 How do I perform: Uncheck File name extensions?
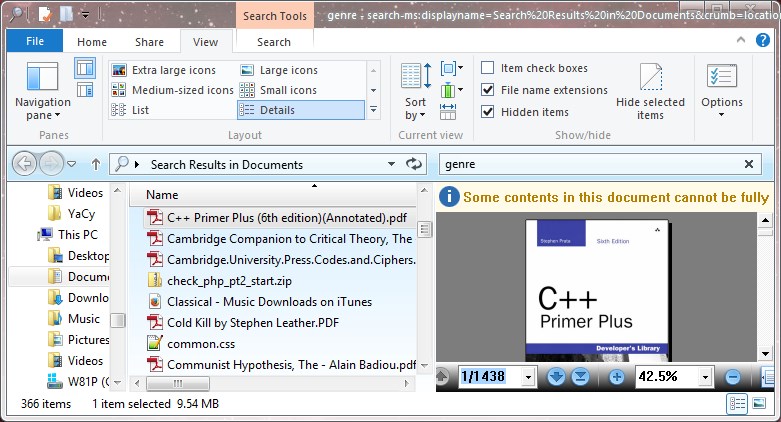tap(544, 90)
